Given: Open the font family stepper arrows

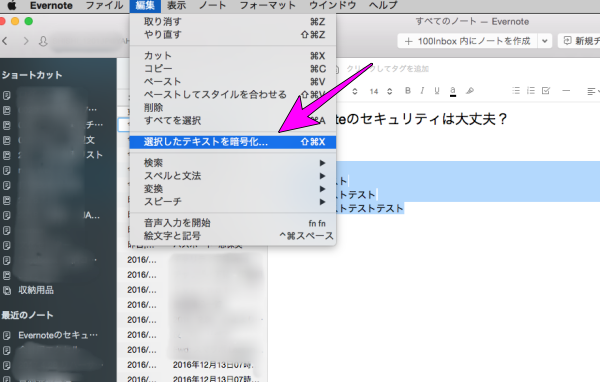Looking at the screenshot, I should [x=355, y=91].
